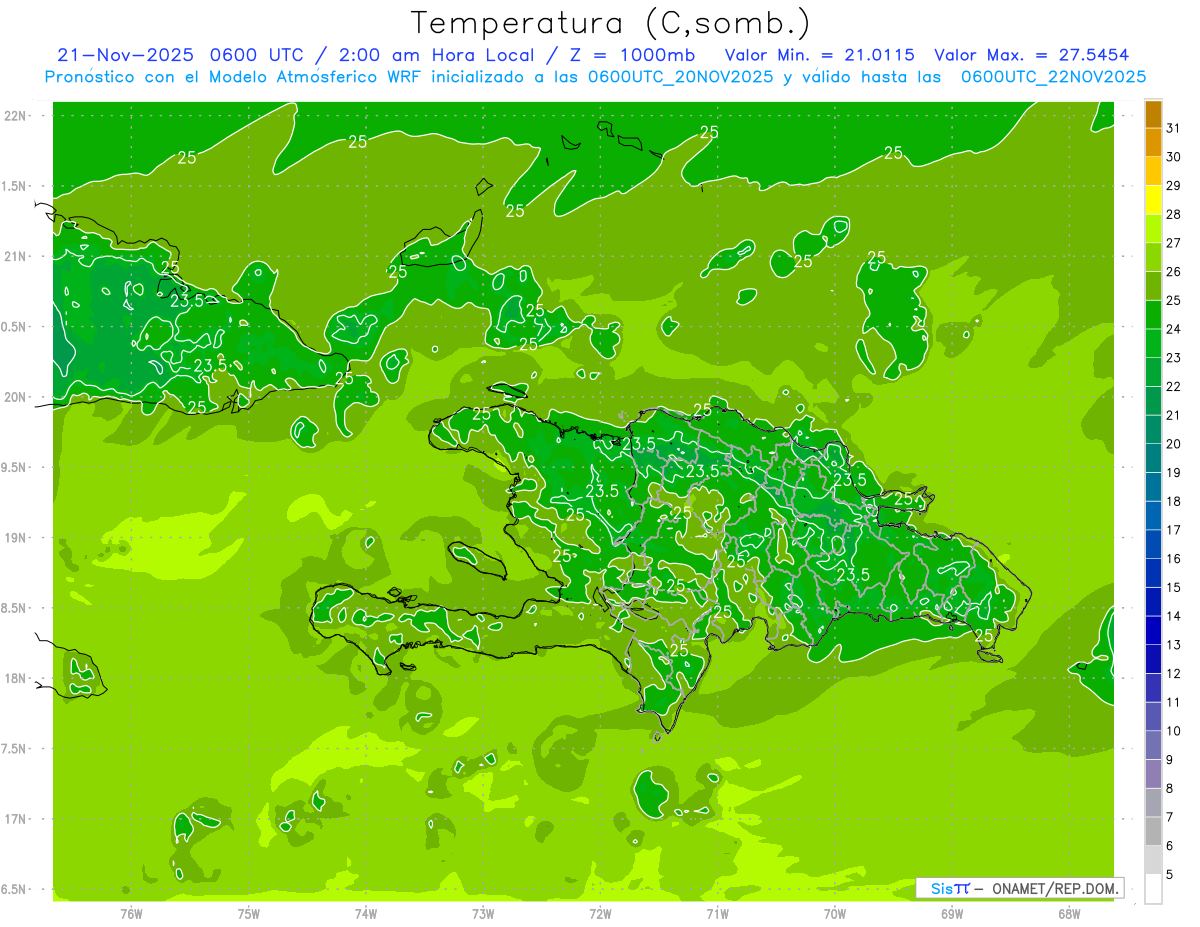Click the gray 6 degree legend swatch
Viewport: 1200px width, 927px height.
click(x=1153, y=832)
